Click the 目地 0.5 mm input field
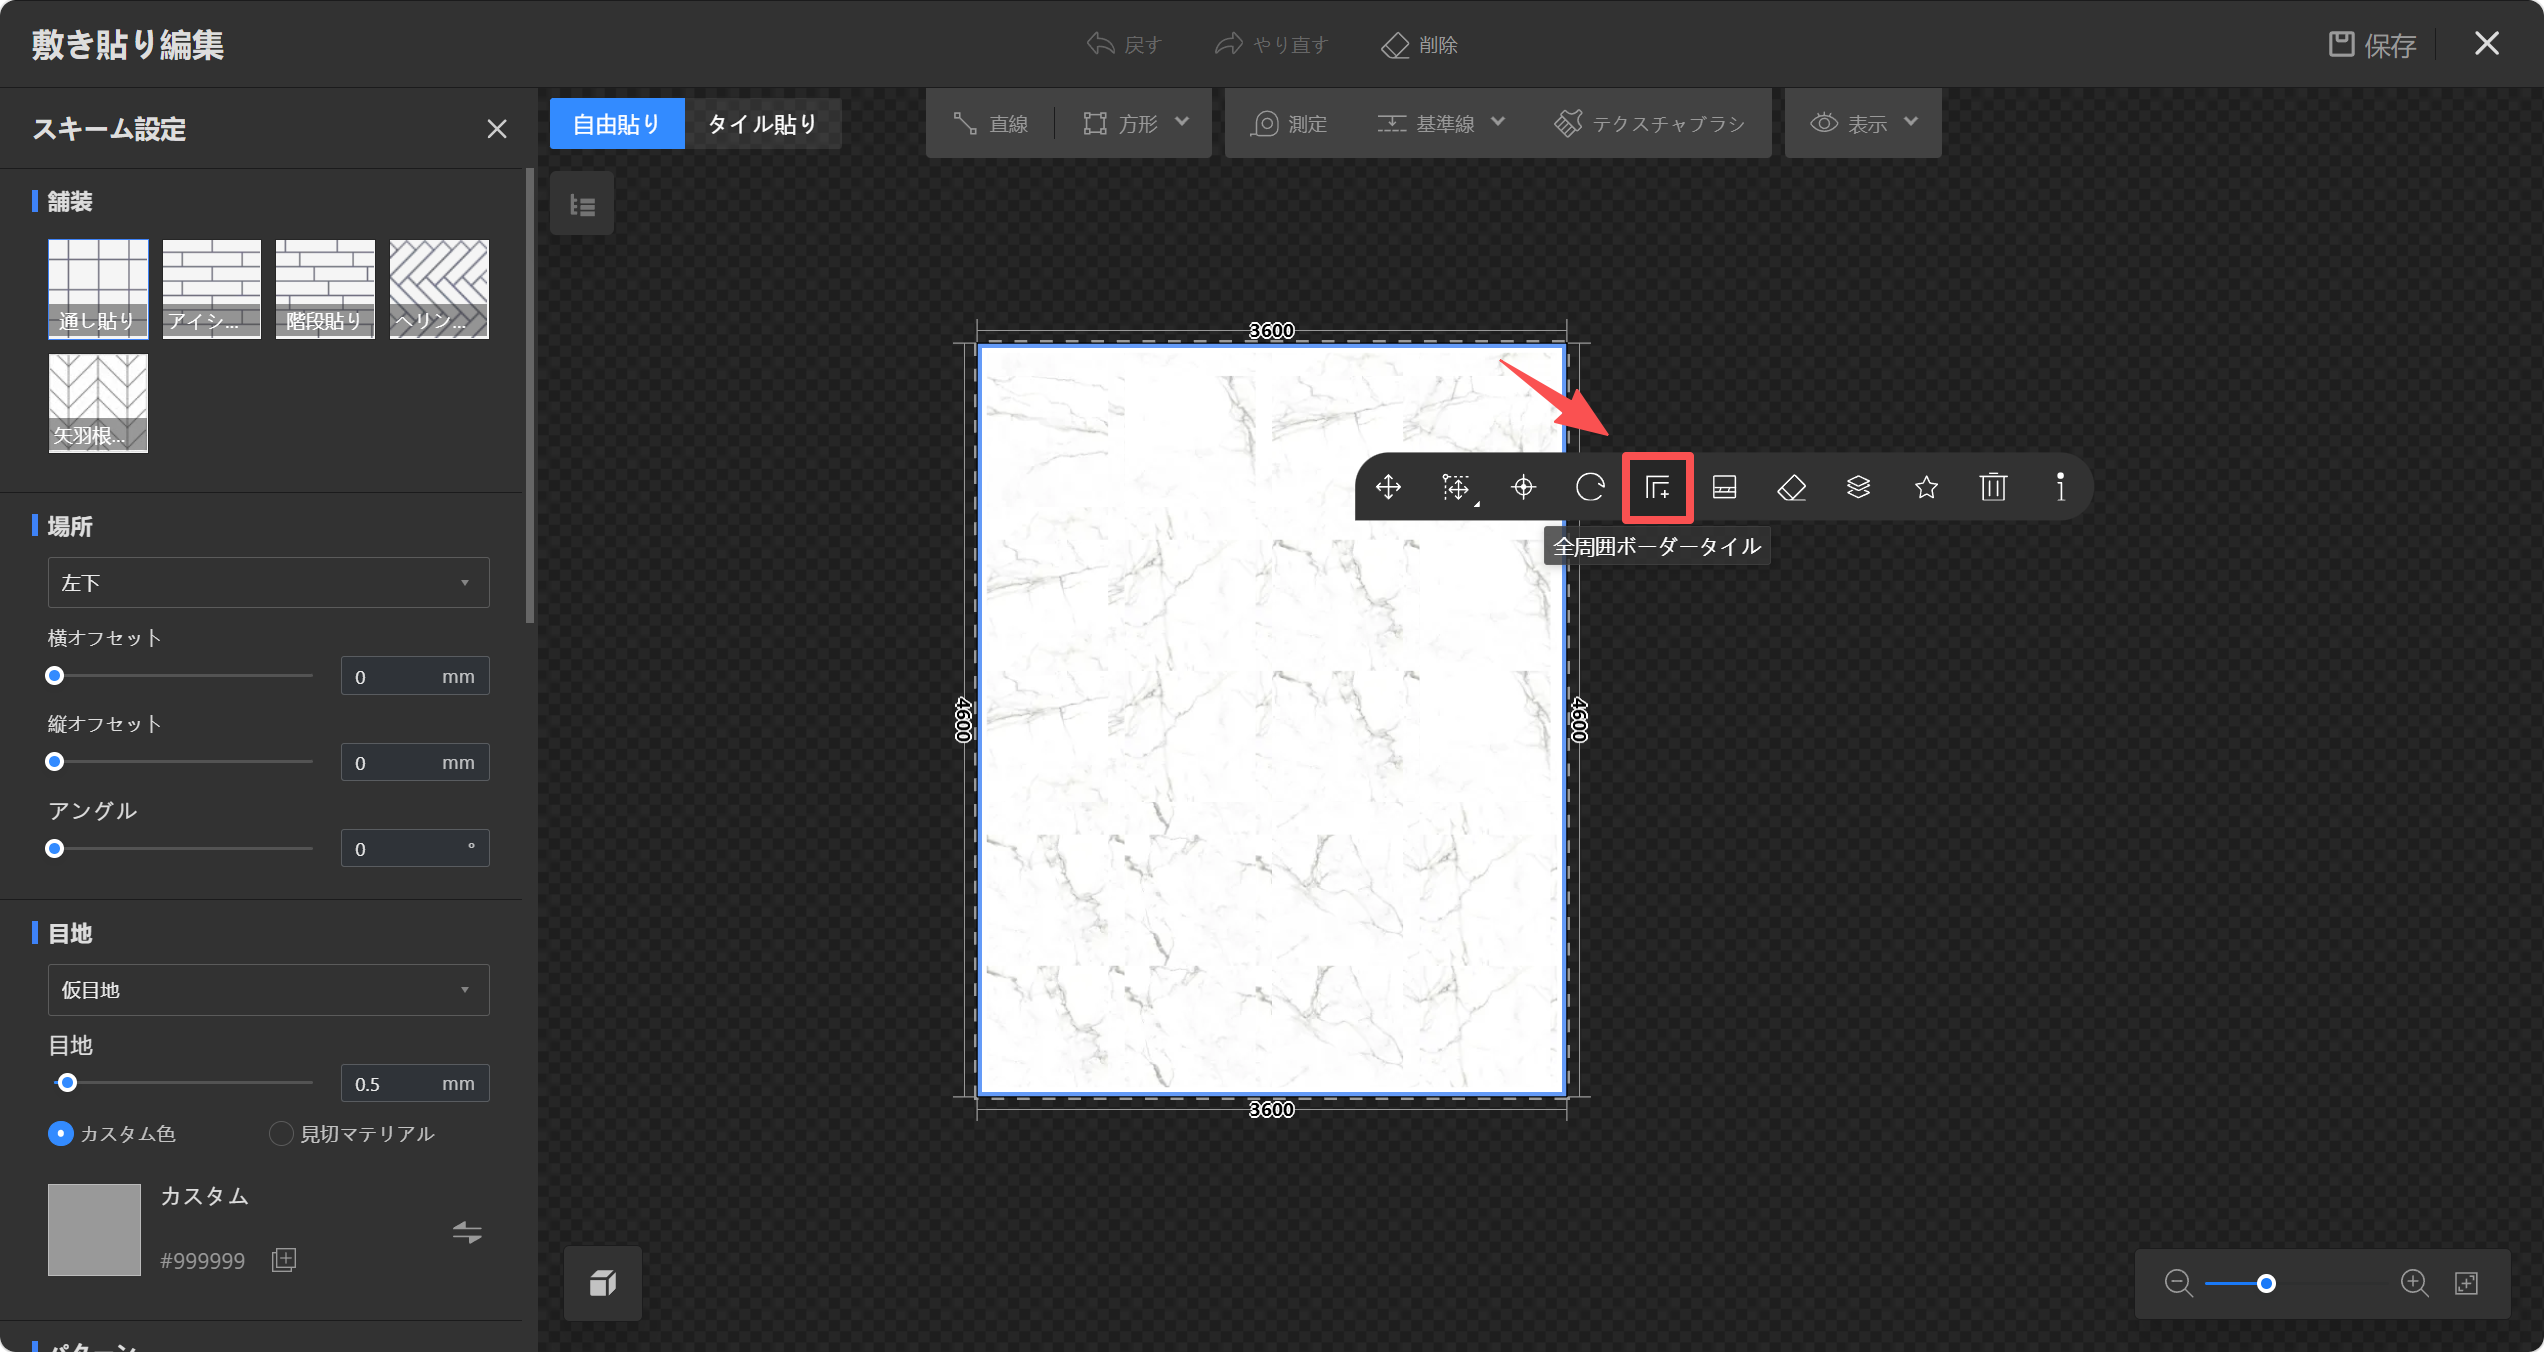 click(415, 1083)
